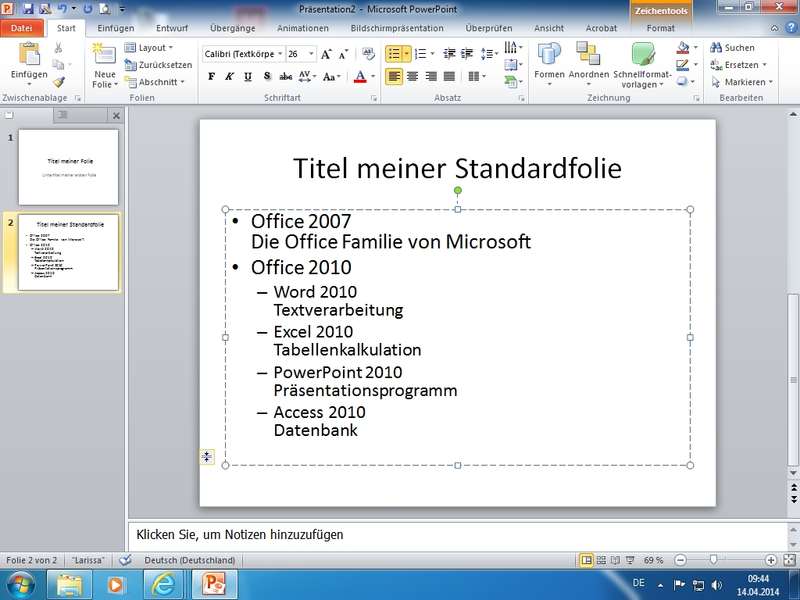The width and height of the screenshot is (800, 600).
Task: Open the Datei file tab
Action: [x=21, y=28]
